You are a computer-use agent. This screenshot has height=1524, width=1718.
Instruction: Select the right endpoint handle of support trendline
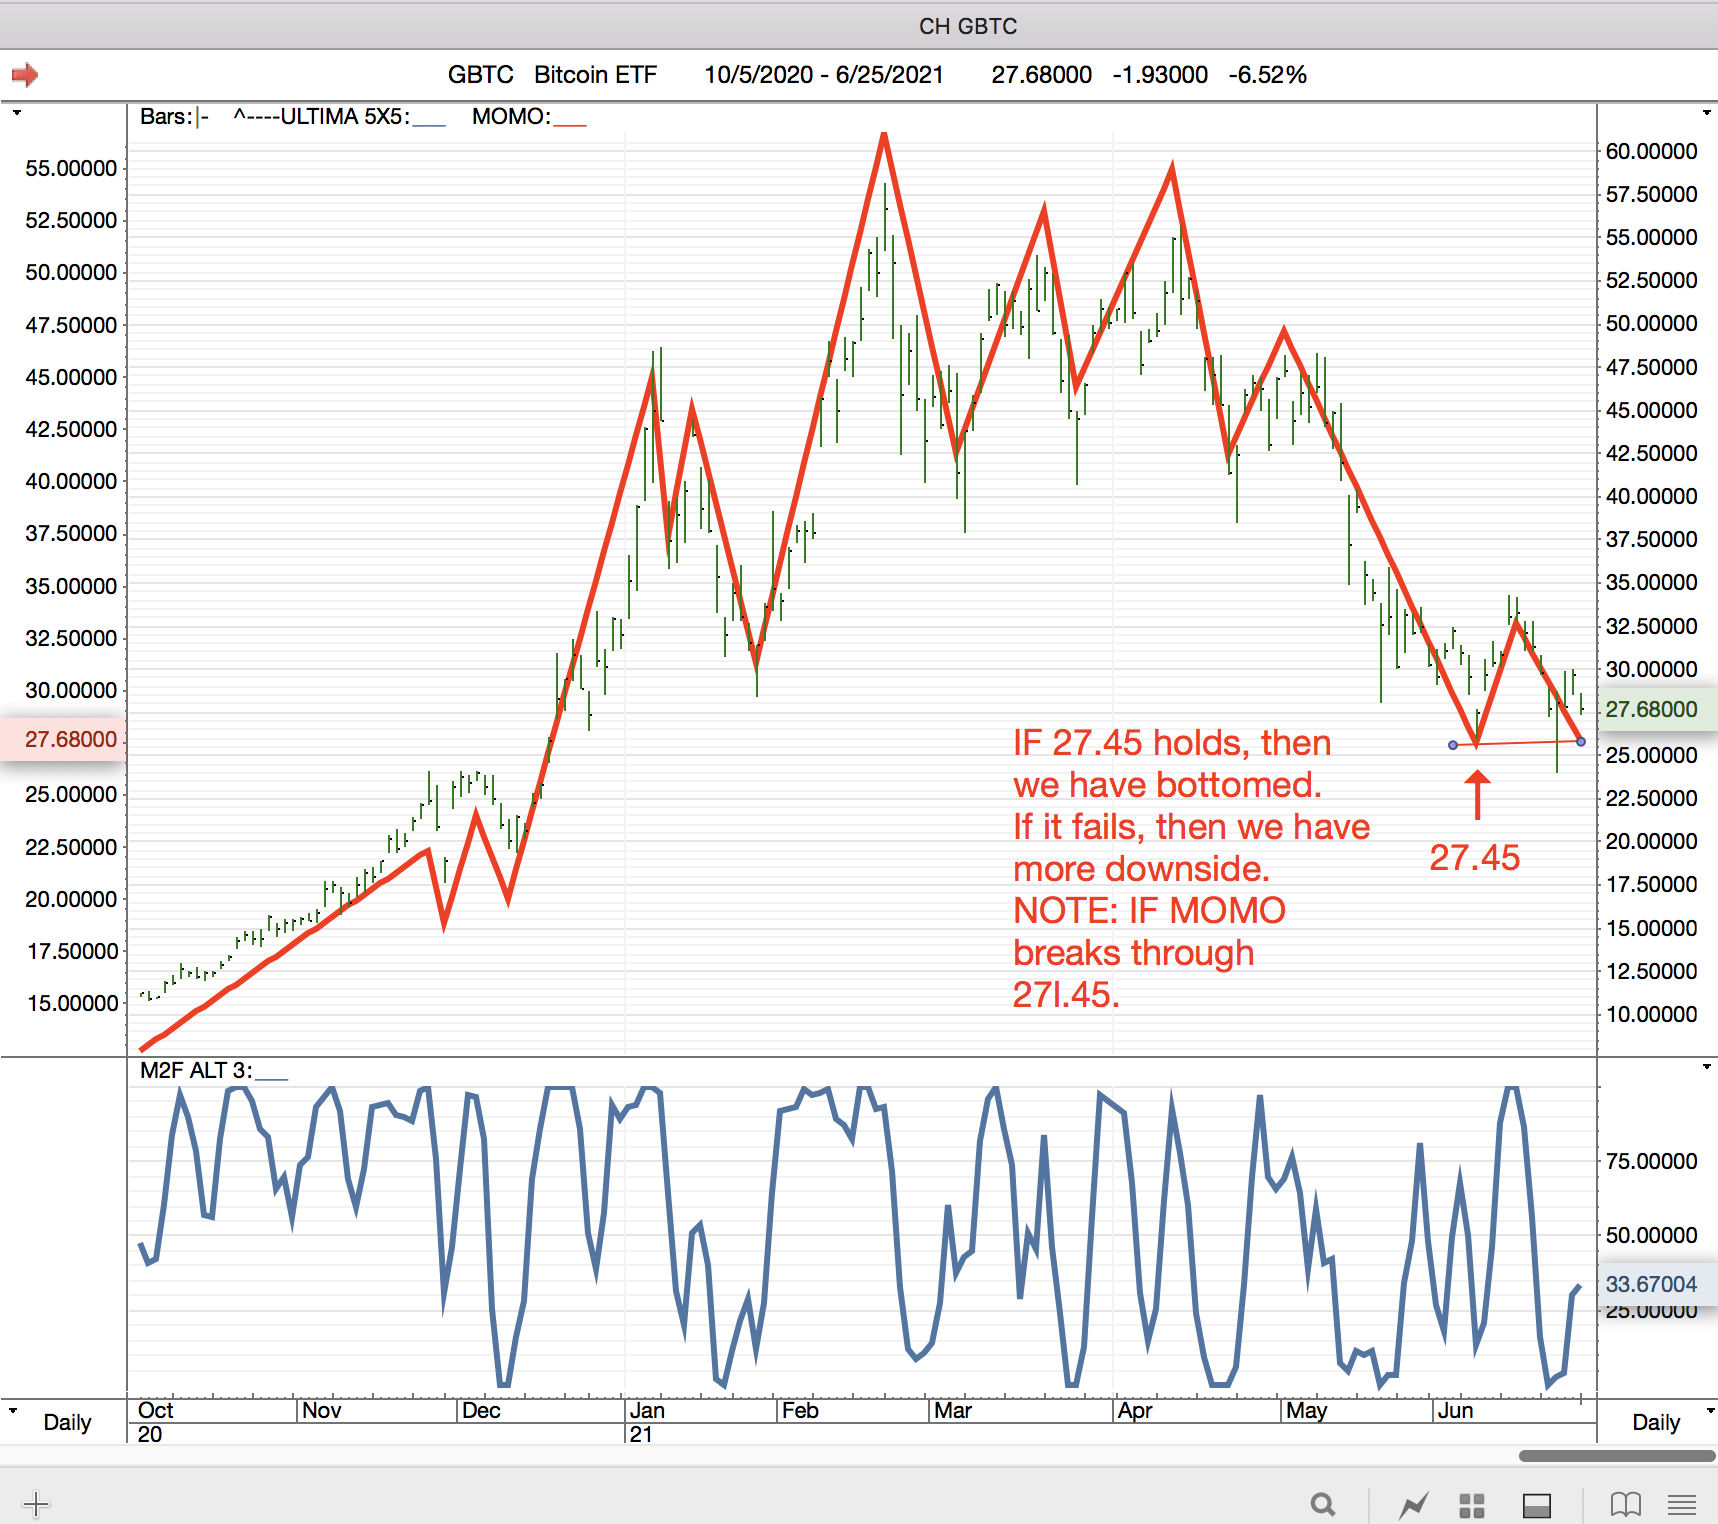pyautogui.click(x=1581, y=741)
